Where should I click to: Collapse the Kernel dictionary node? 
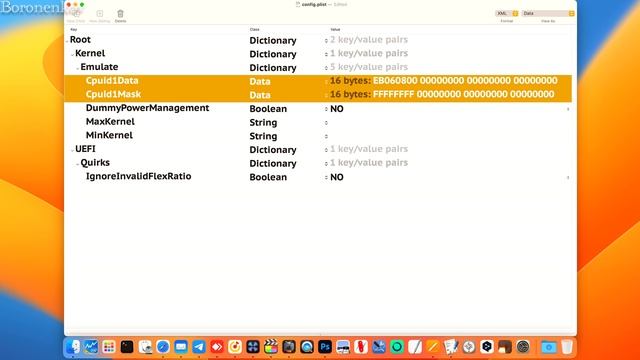coord(72,54)
